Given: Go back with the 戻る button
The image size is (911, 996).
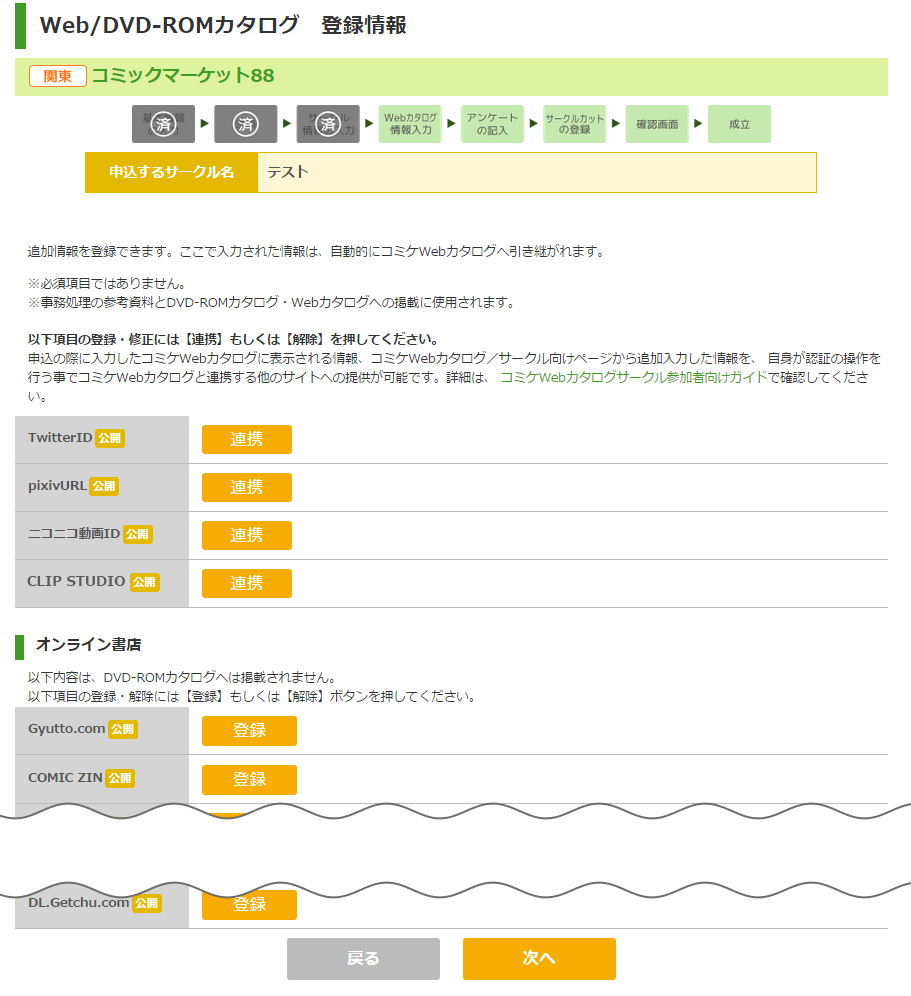Looking at the screenshot, I should pos(363,959).
